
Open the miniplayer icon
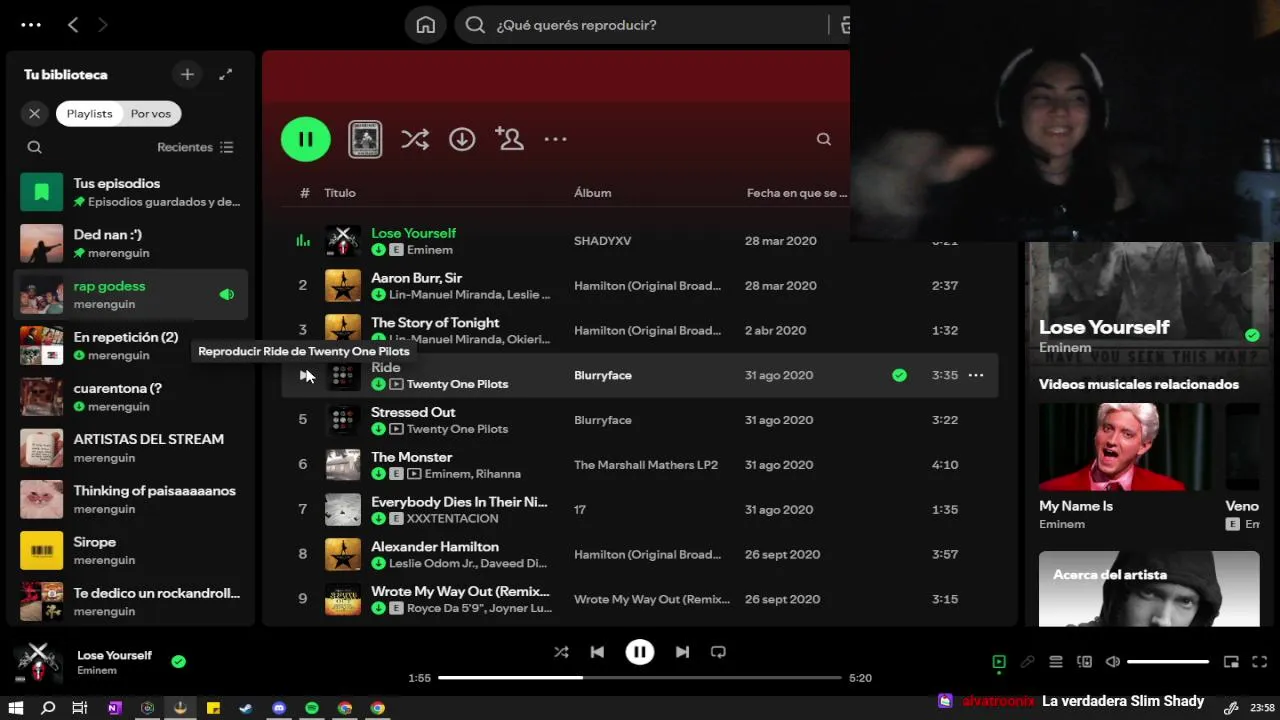(x=1232, y=662)
